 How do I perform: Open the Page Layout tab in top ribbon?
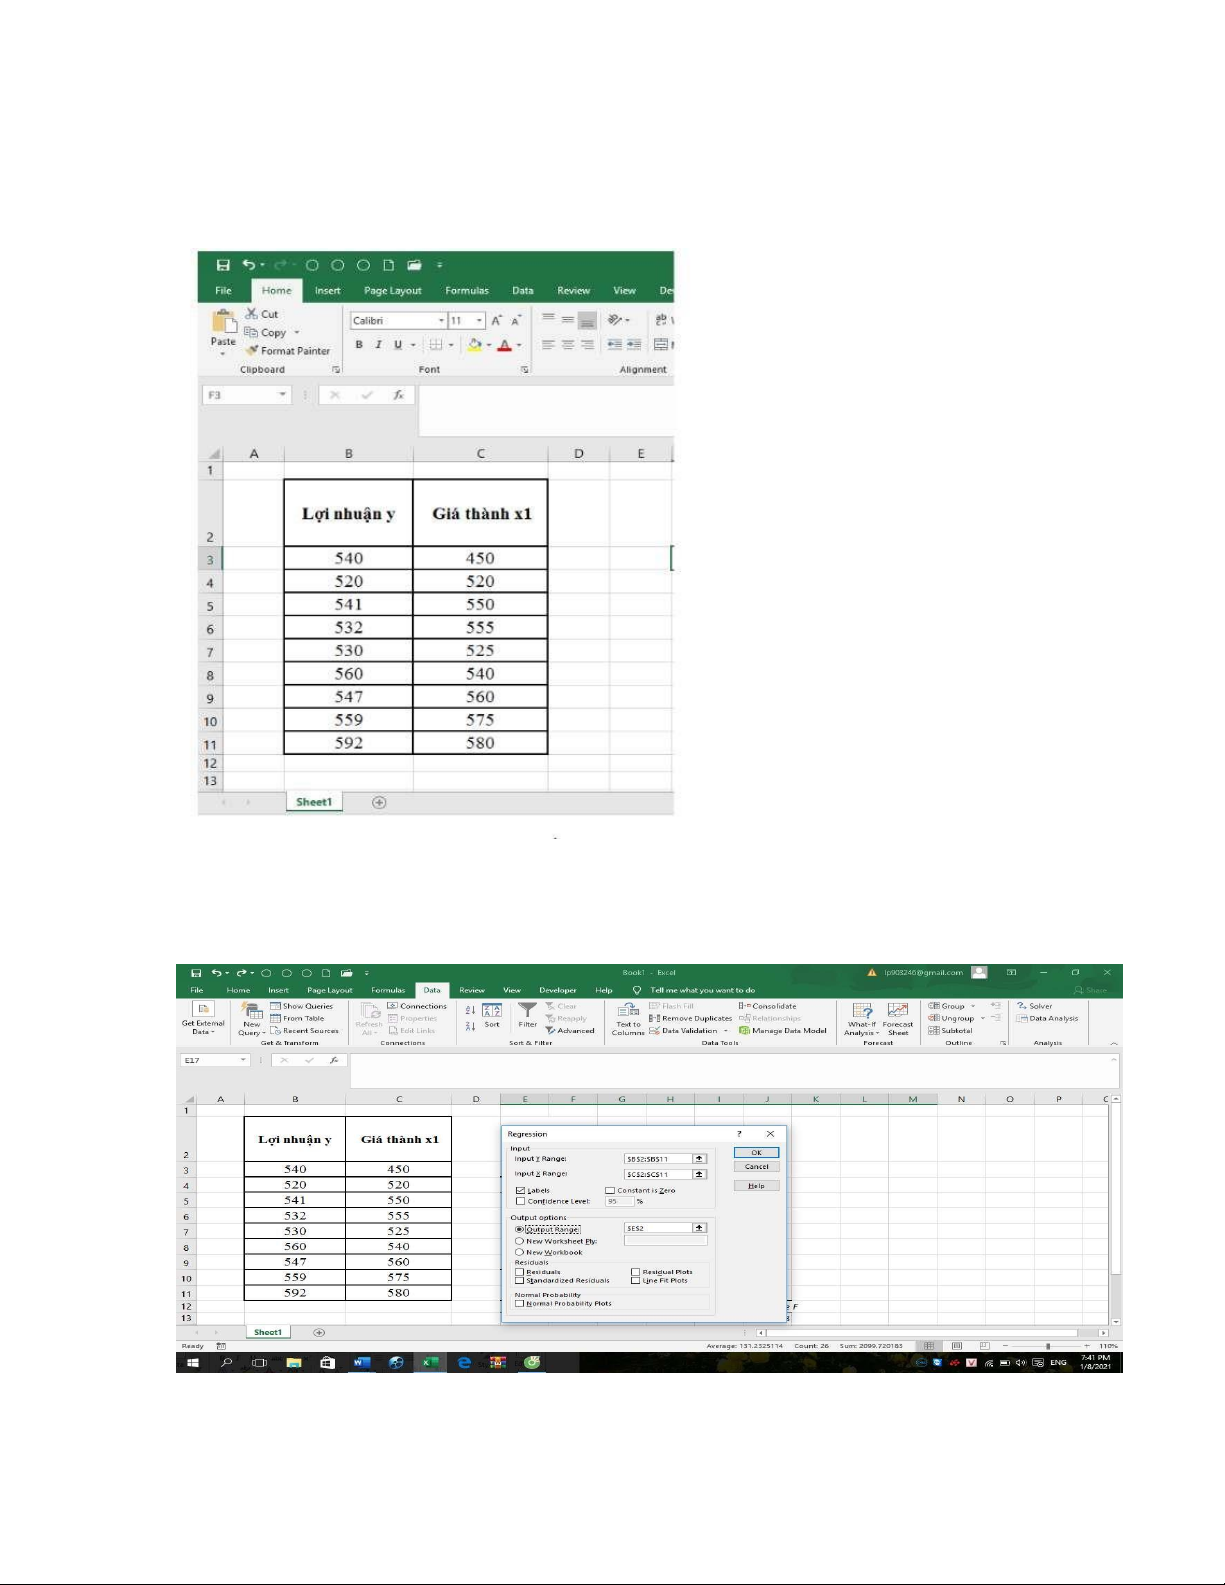392,291
